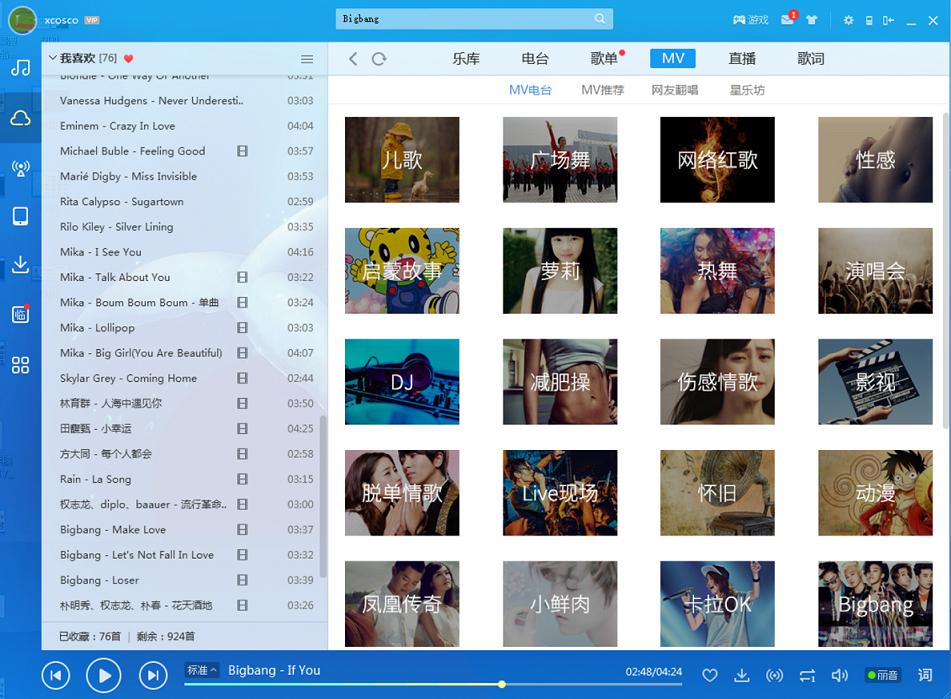Image resolution: width=951 pixels, height=699 pixels.
Task: Toggle favorite heart for the playing song
Action: (709, 676)
